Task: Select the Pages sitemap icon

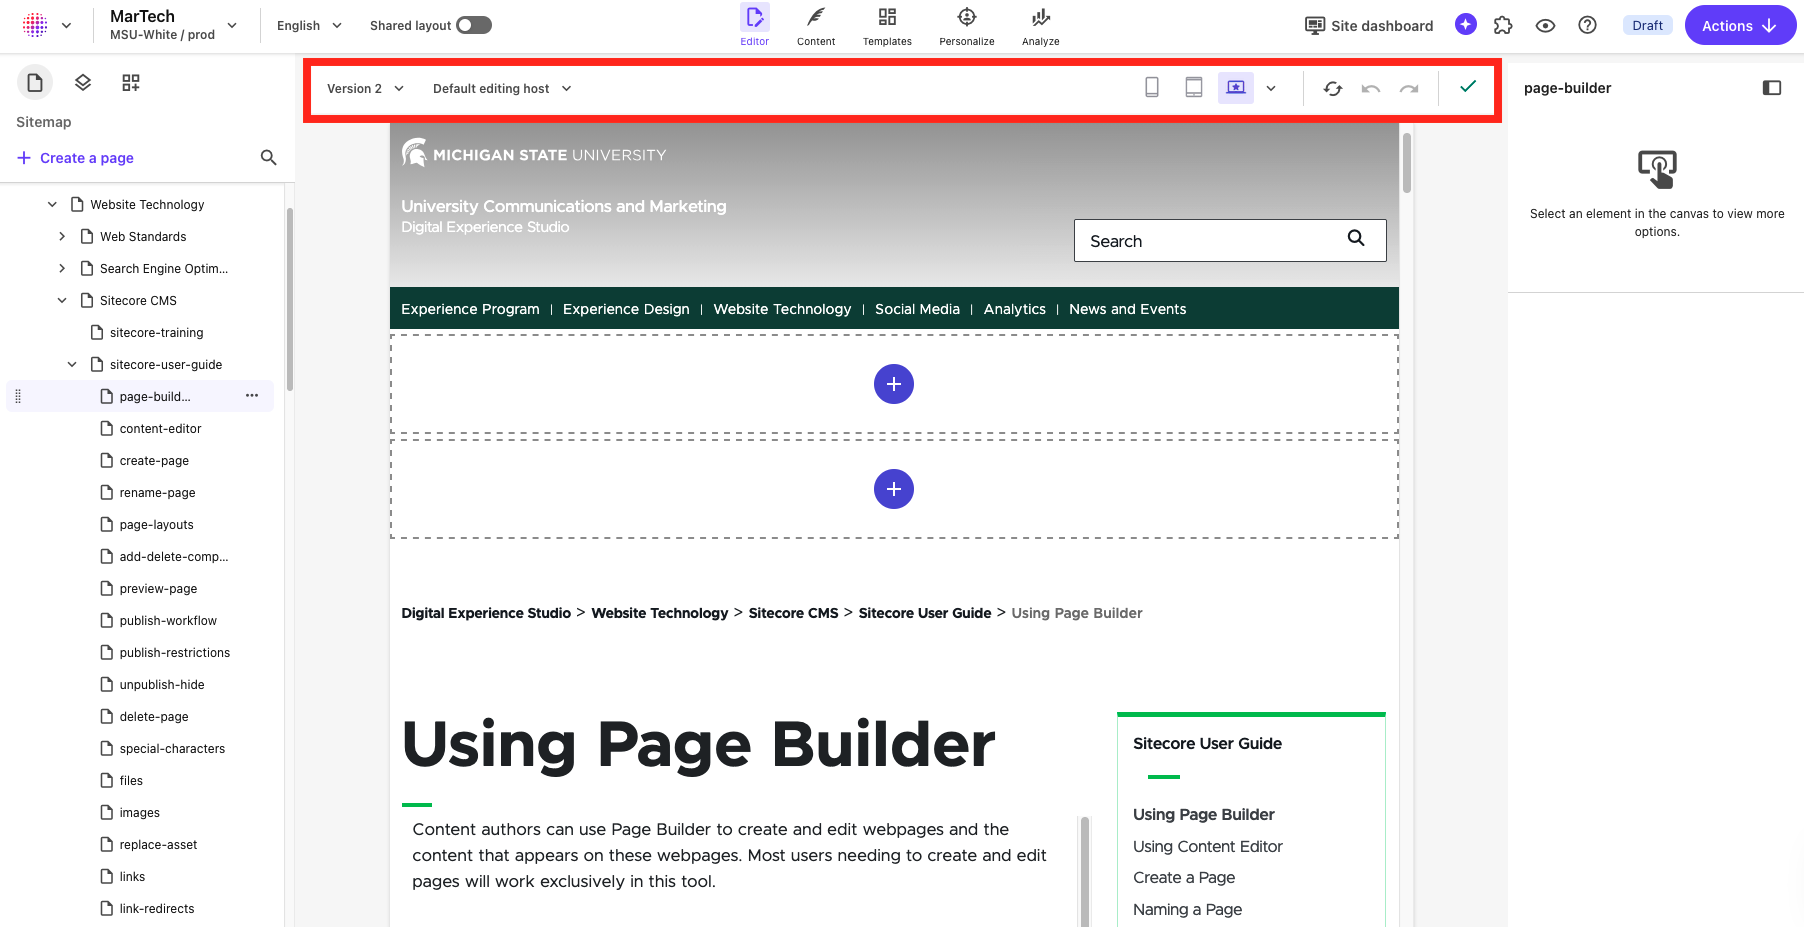Action: point(35,82)
